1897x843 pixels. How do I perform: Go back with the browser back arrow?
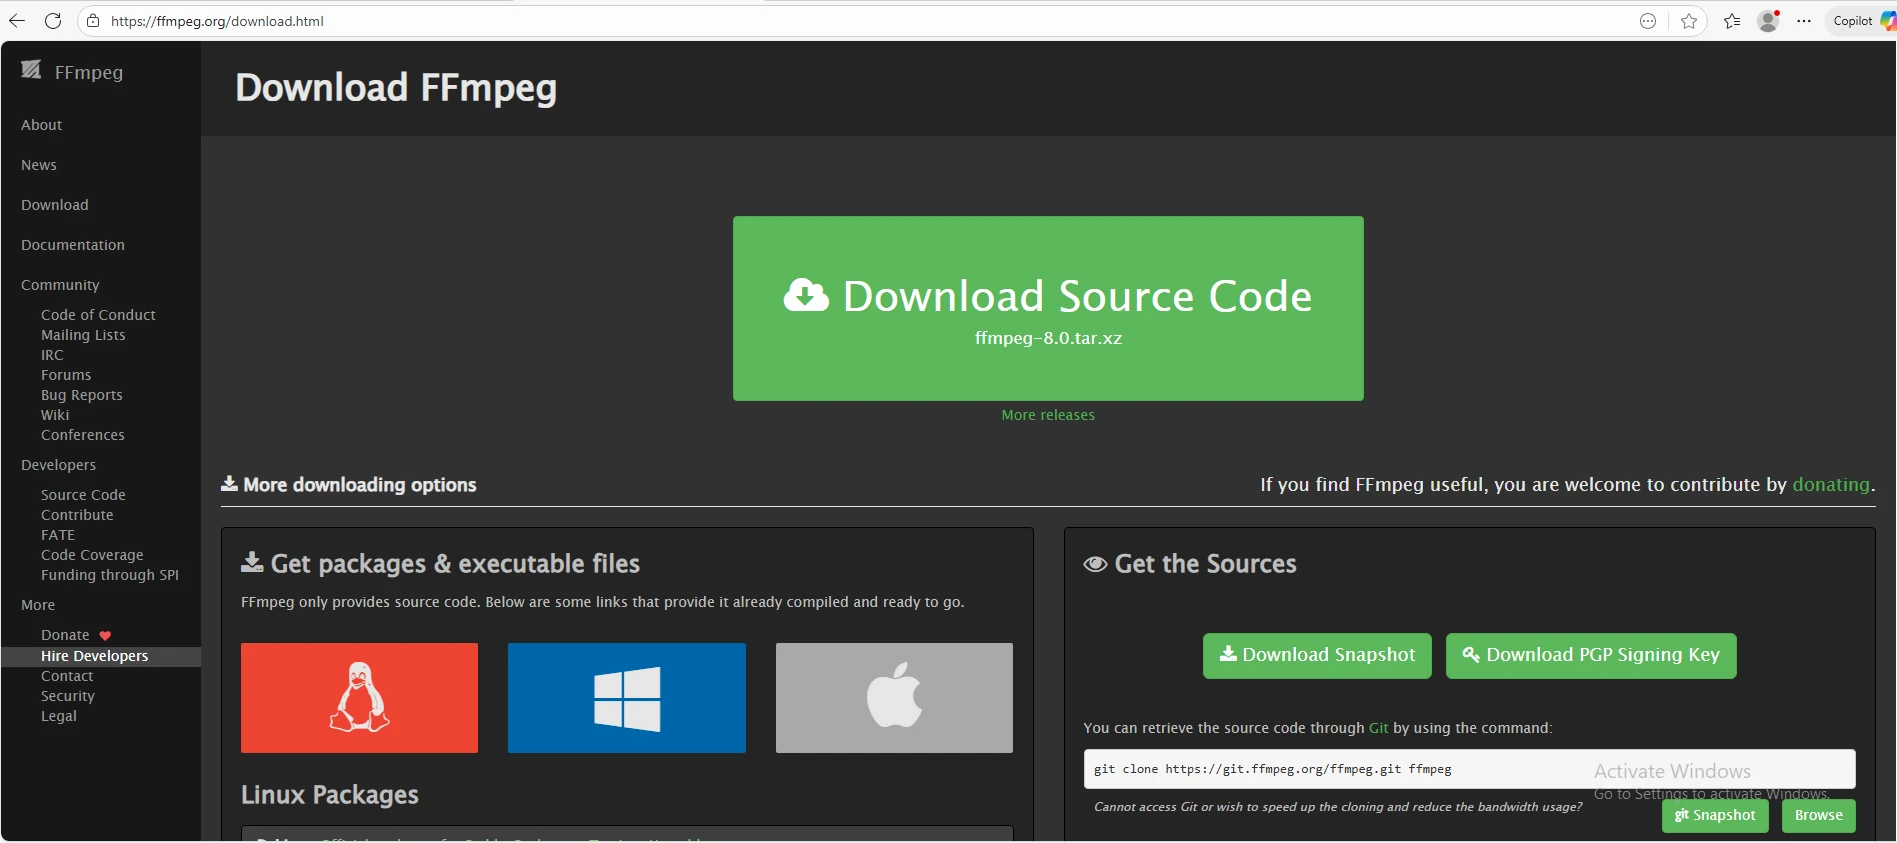[17, 21]
